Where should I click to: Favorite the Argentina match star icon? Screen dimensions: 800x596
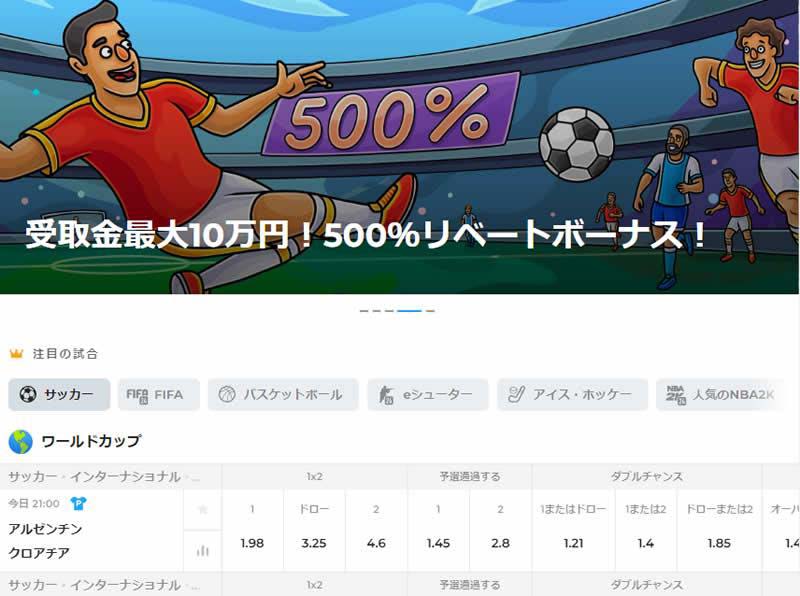pos(203,509)
